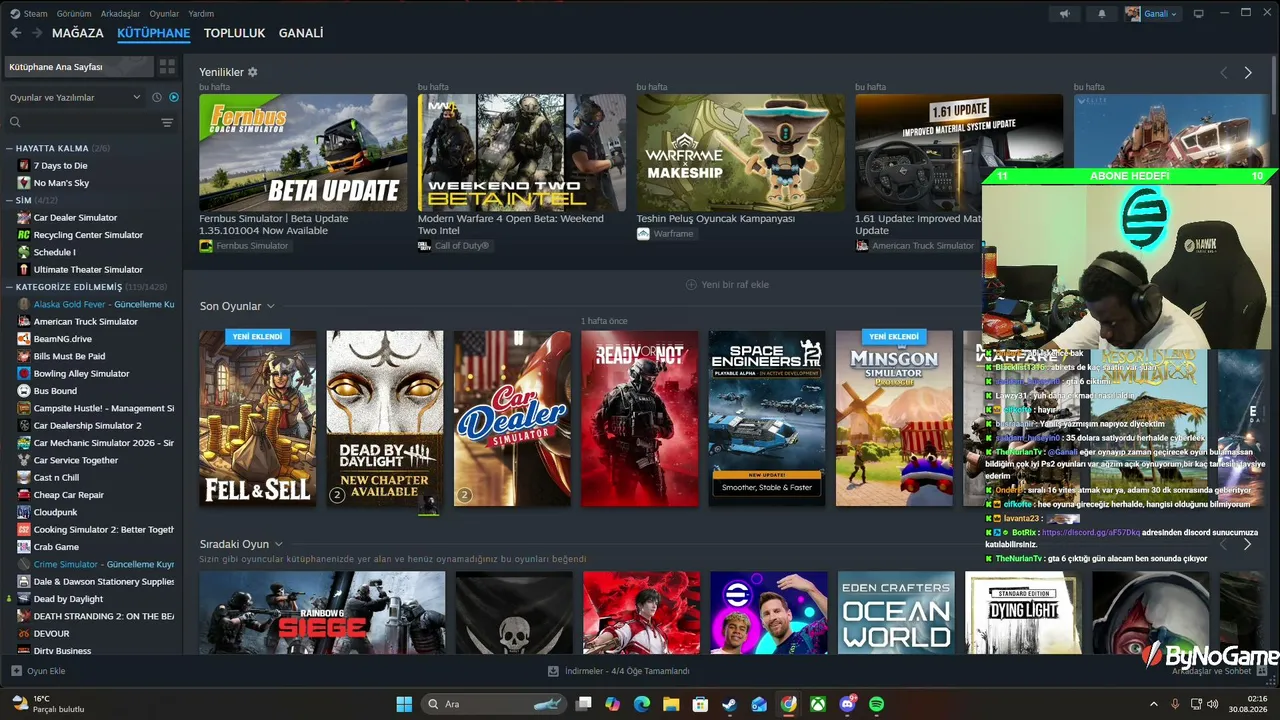Click Kütüphane Ana Sayfası button
Image resolution: width=1280 pixels, height=720 pixels.
(79, 67)
